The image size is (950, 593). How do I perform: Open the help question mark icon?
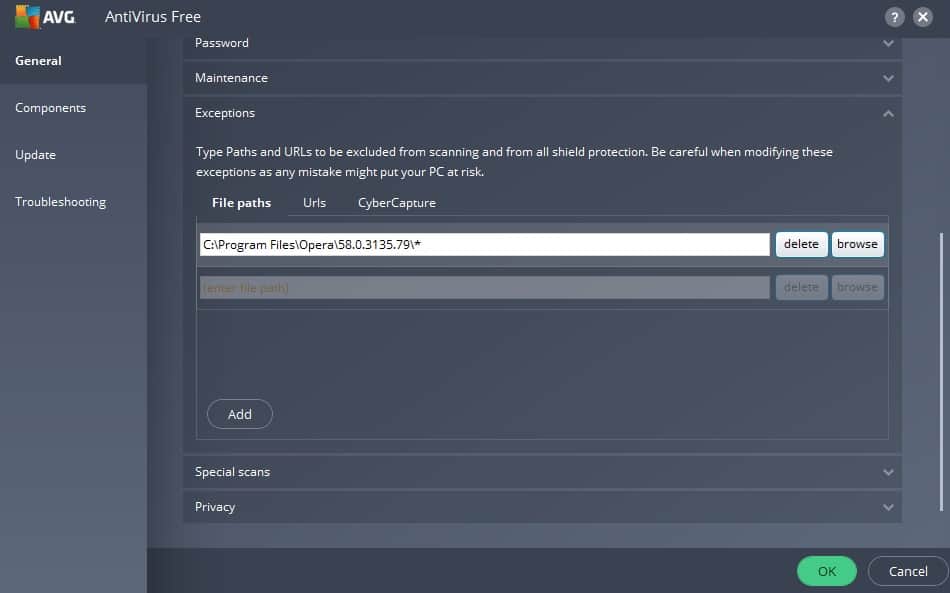pyautogui.click(x=894, y=17)
